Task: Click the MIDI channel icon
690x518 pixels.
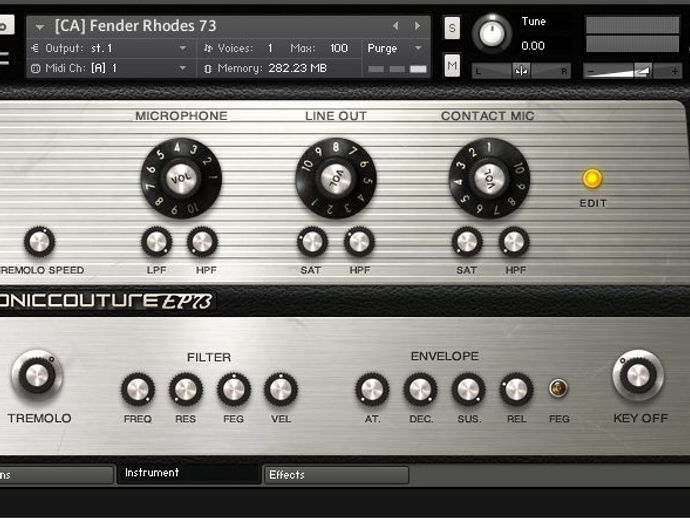Action: (x=36, y=68)
